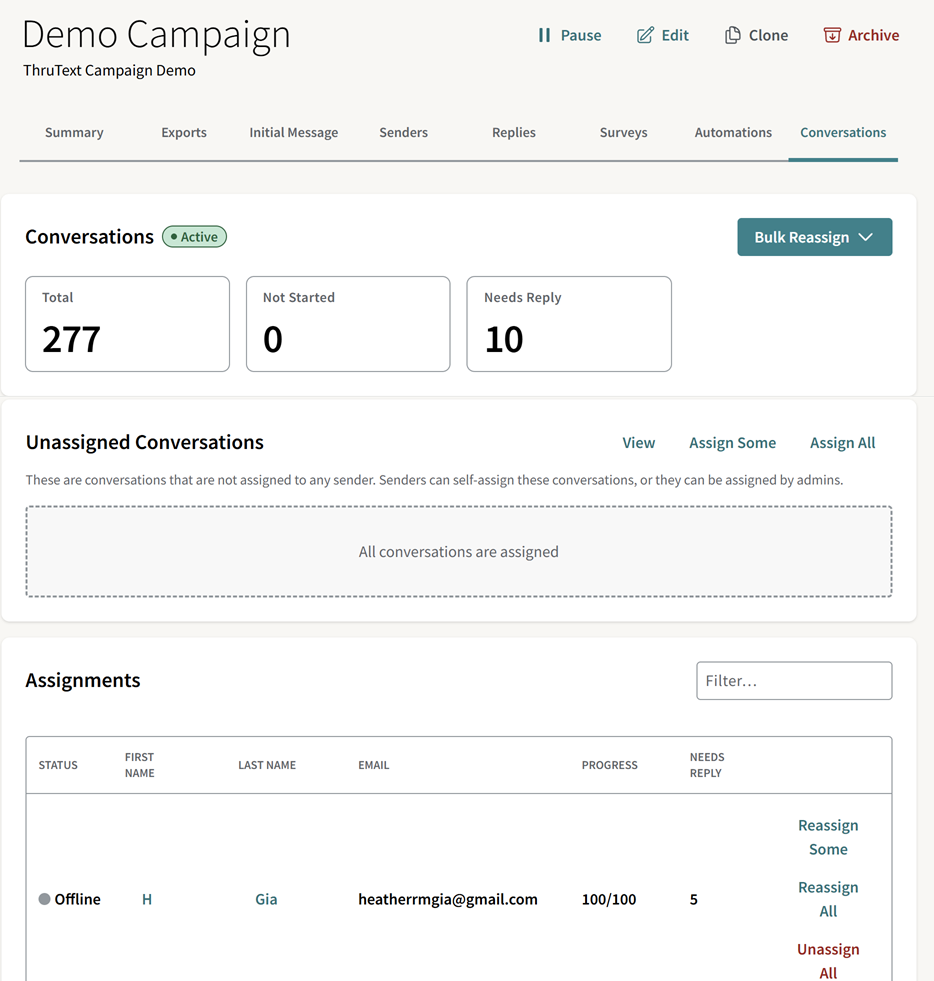This screenshot has height=981, width=934.
Task: Open the Replies tab
Action: click(x=514, y=133)
